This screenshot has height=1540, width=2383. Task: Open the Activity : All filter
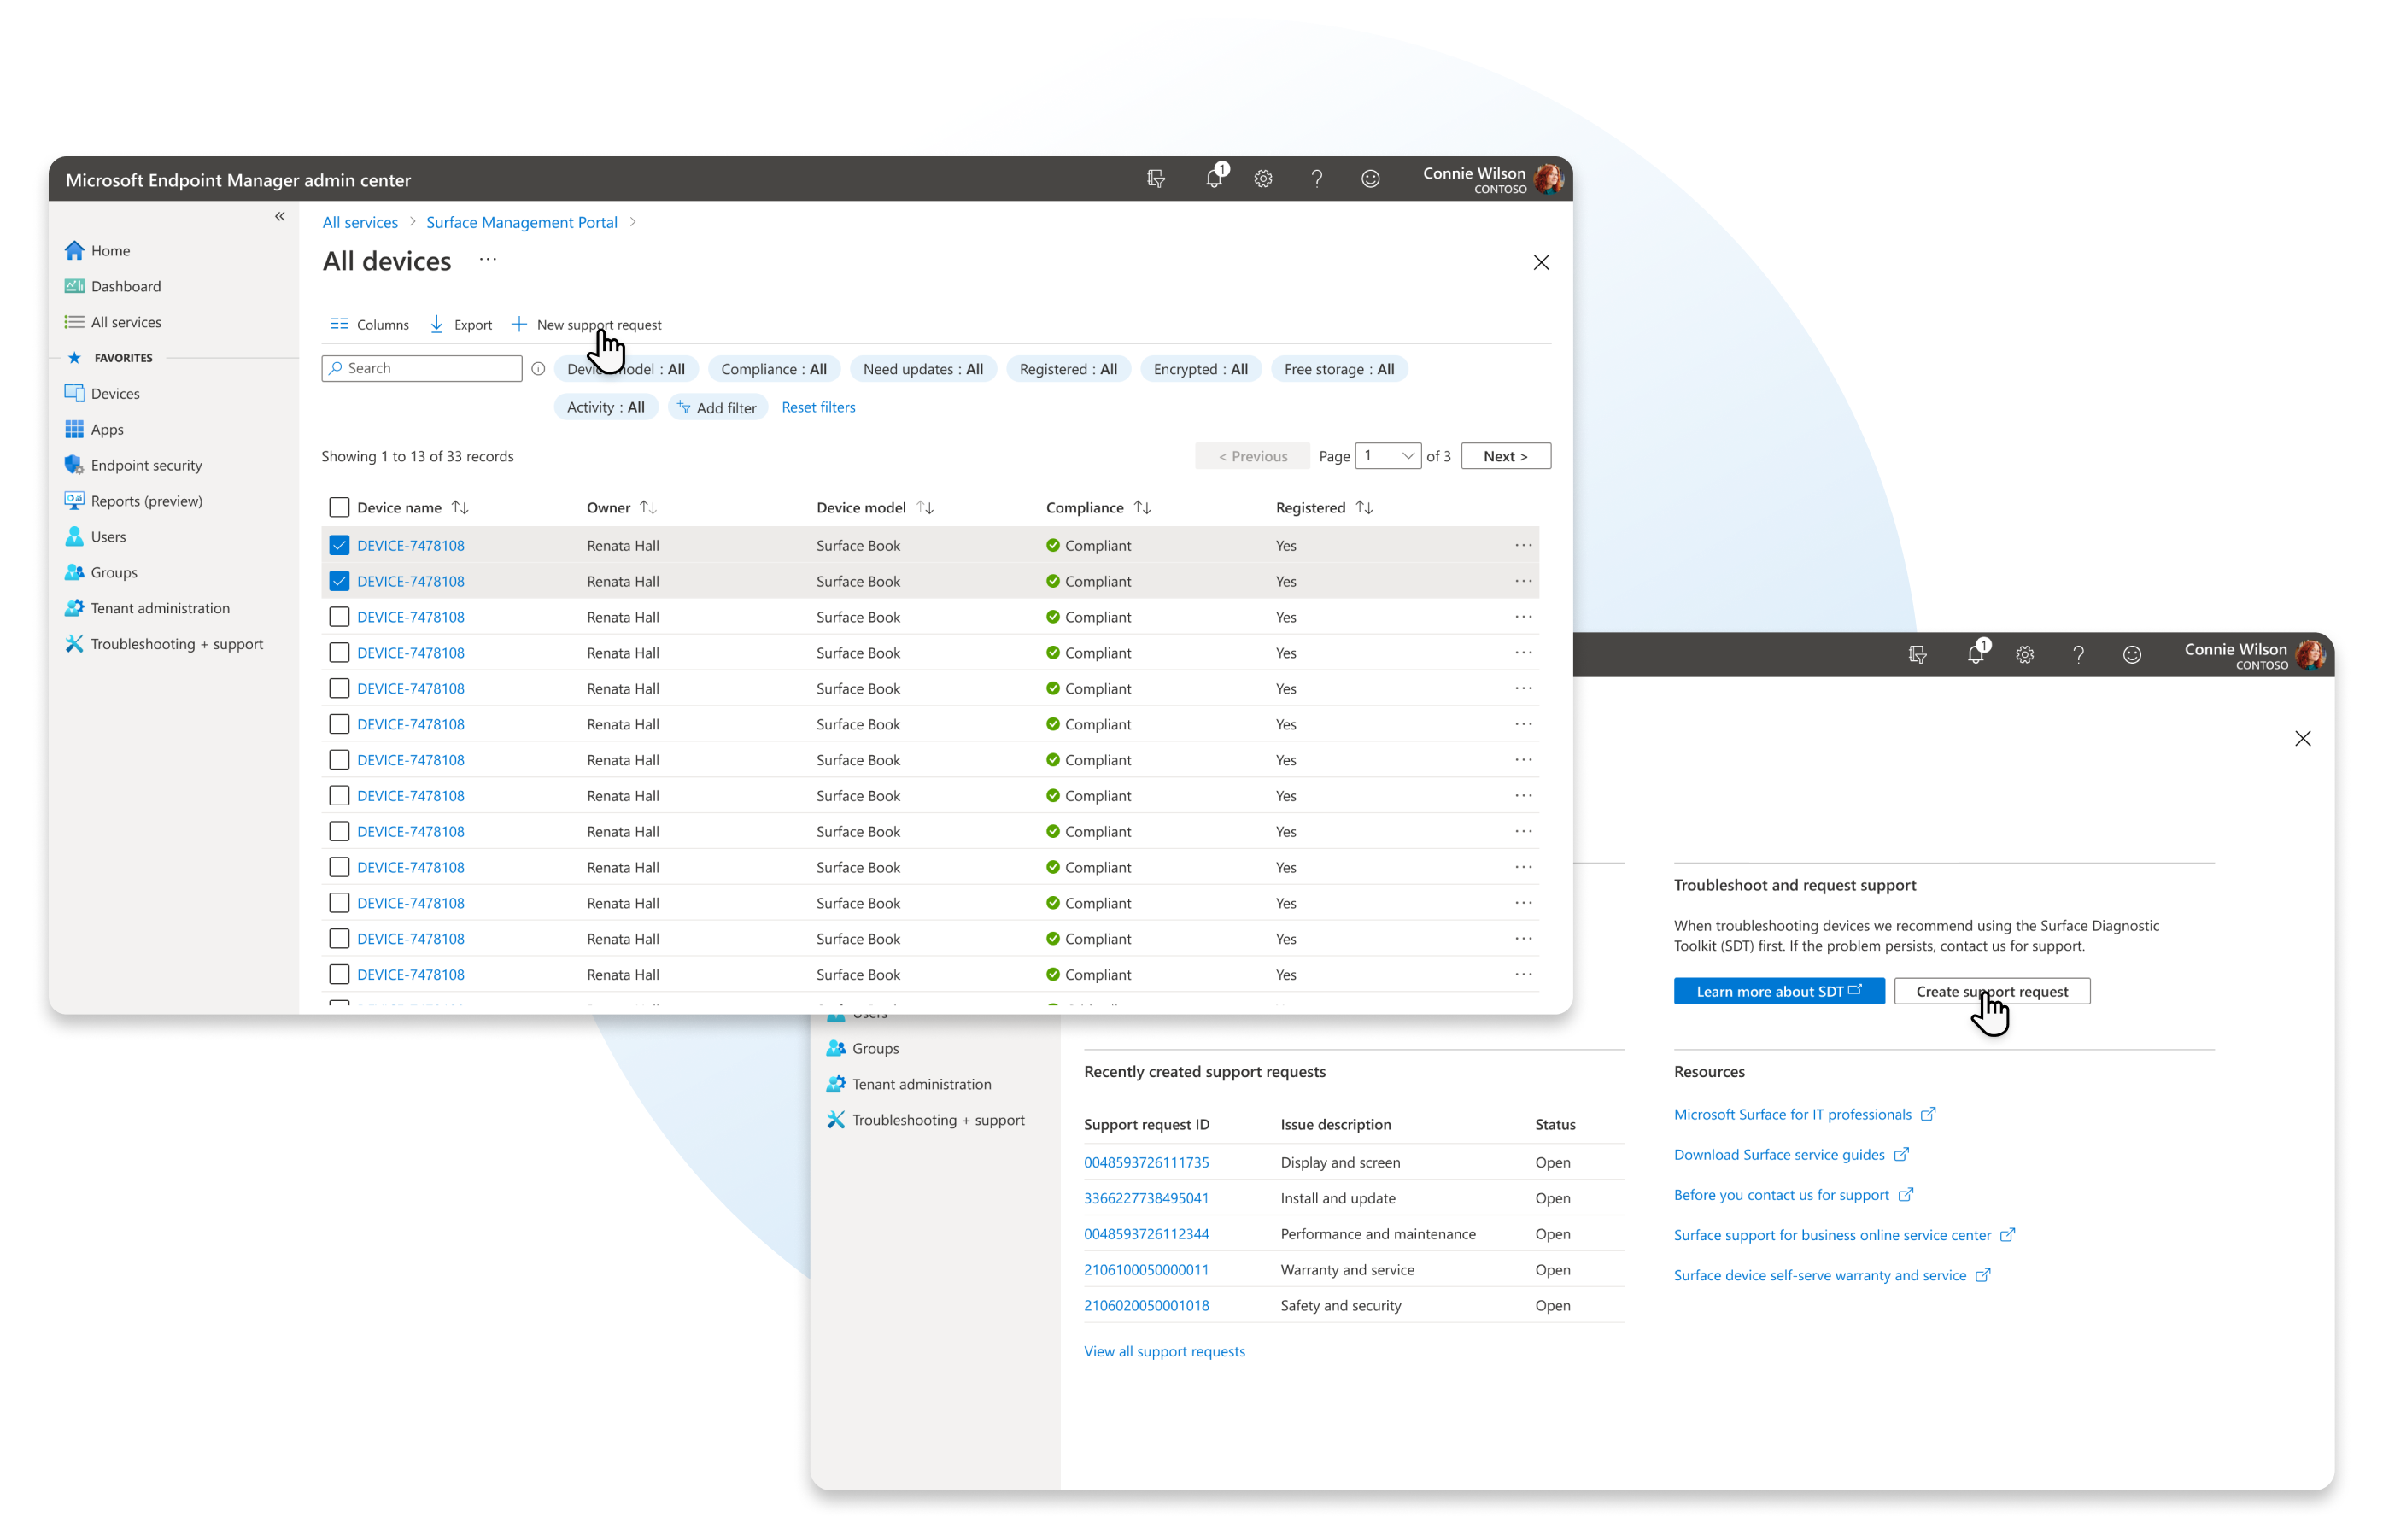pos(606,407)
